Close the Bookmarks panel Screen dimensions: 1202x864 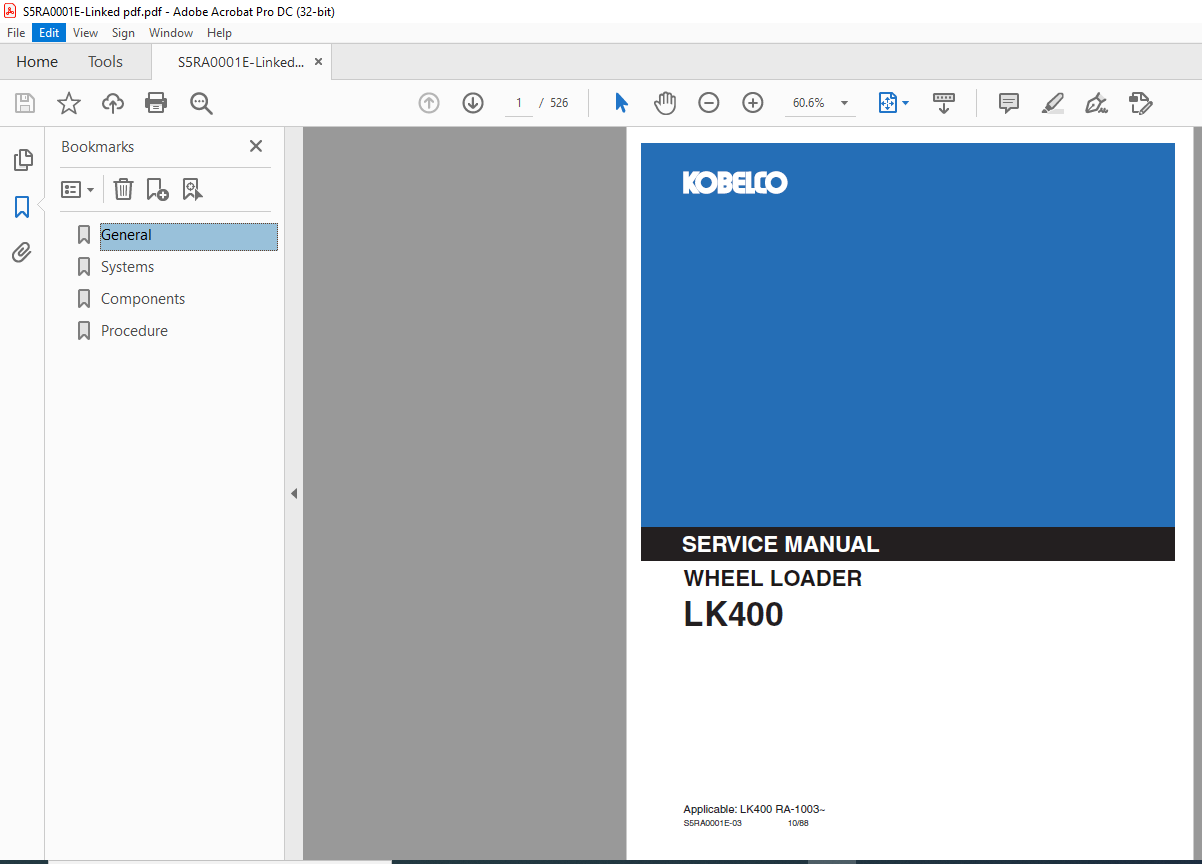(256, 146)
